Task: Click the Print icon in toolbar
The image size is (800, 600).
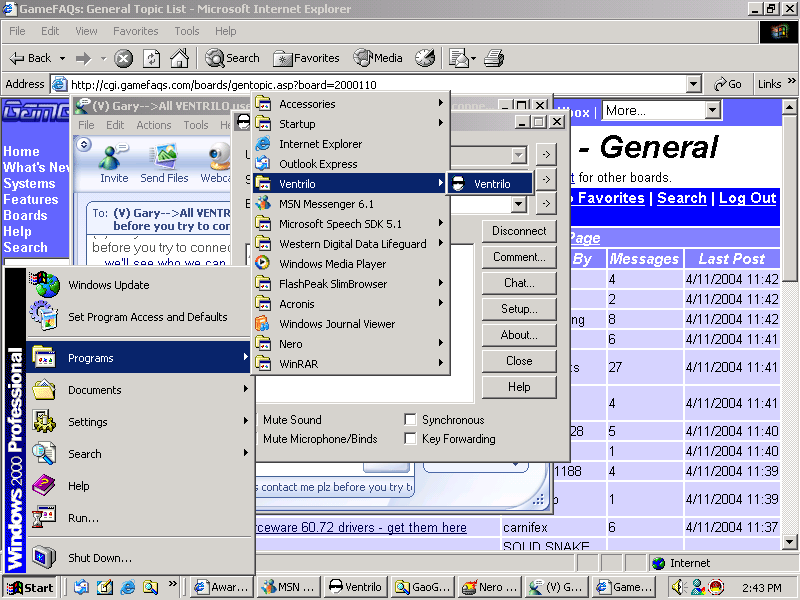Action: pos(494,58)
